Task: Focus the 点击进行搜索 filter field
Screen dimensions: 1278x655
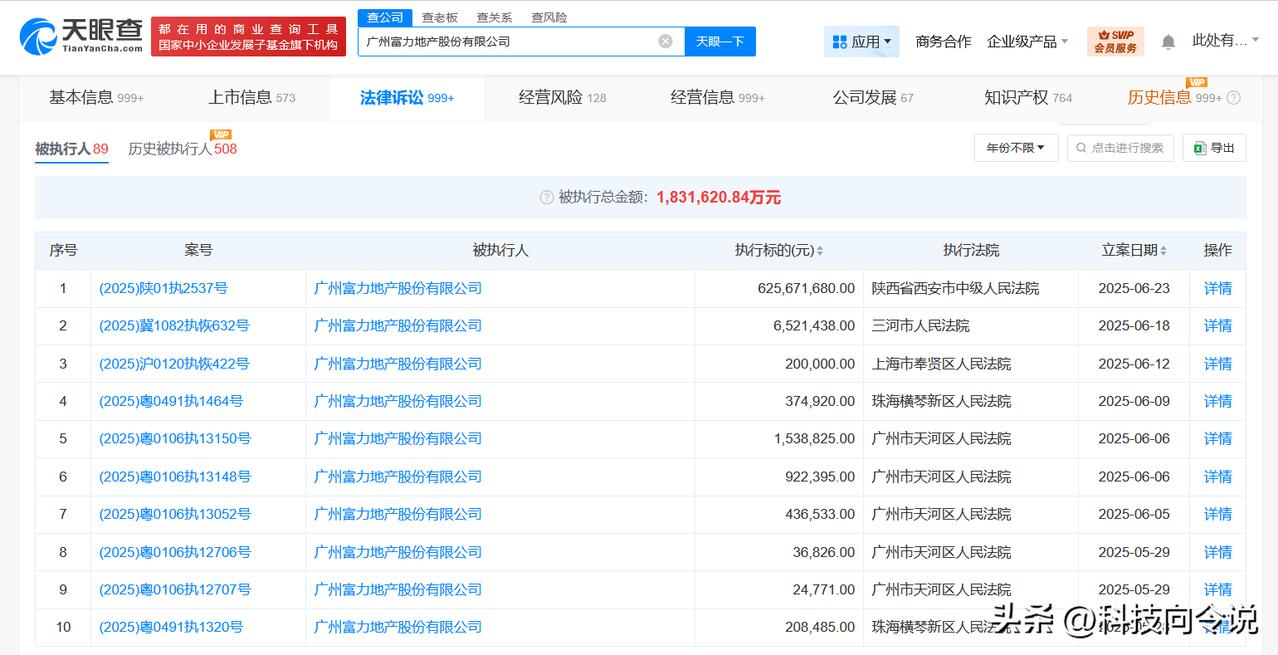Action: tap(1120, 148)
